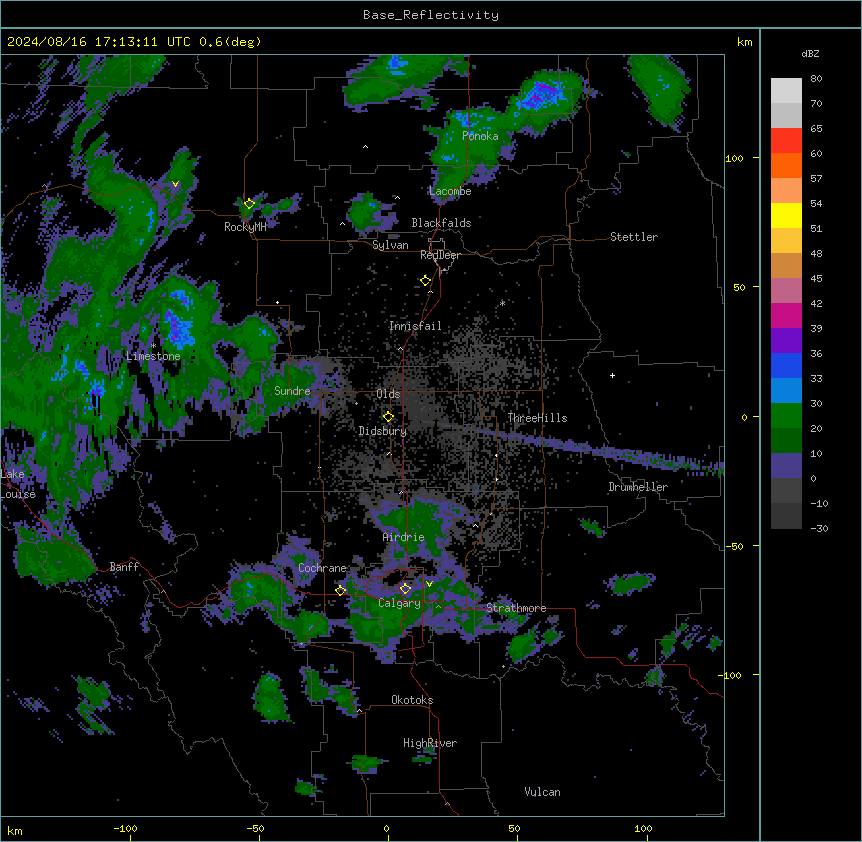Select the red swatch in dBZ legend
This screenshot has width=862, height=842.
click(786, 140)
